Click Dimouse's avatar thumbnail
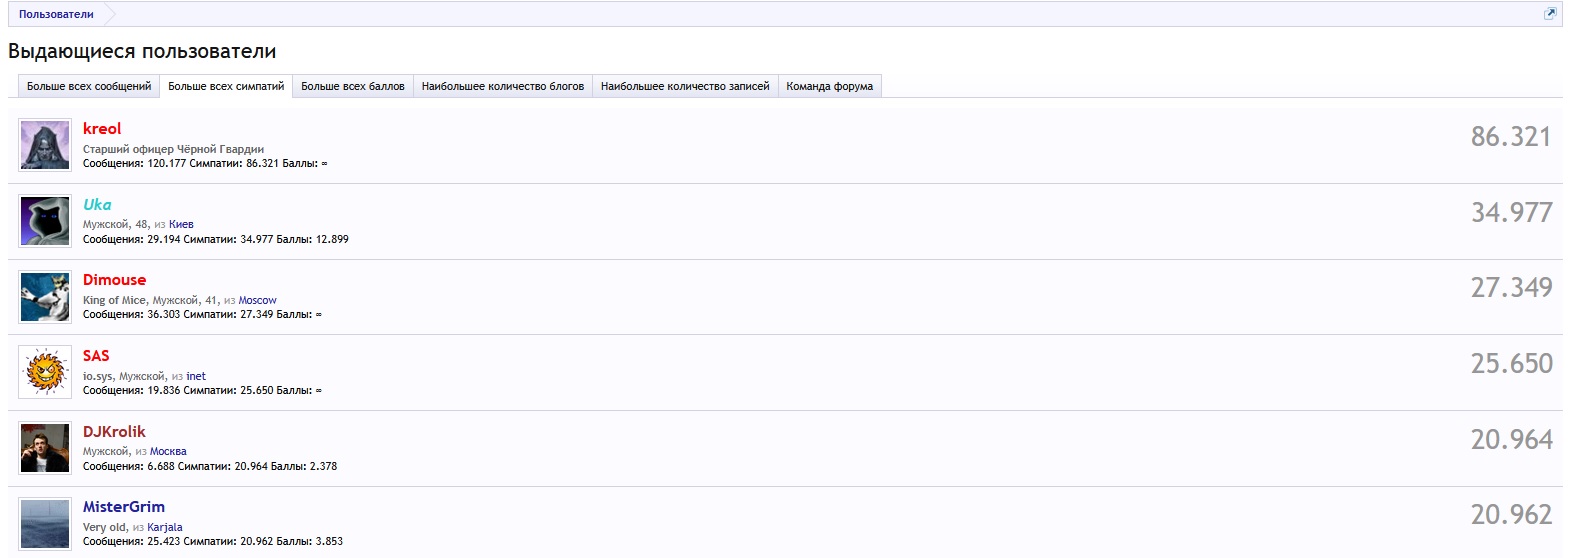The width and height of the screenshot is (1571, 558). pyautogui.click(x=45, y=297)
